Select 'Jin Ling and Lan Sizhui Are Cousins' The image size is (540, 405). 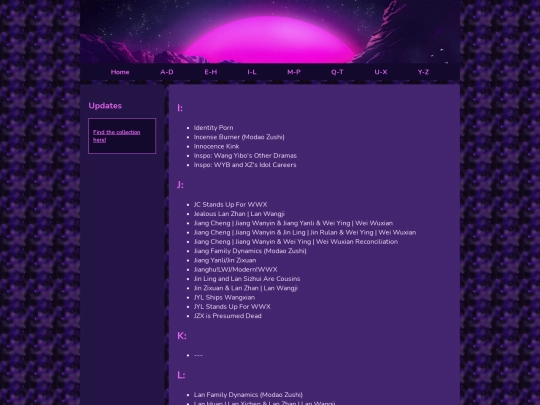247,279
